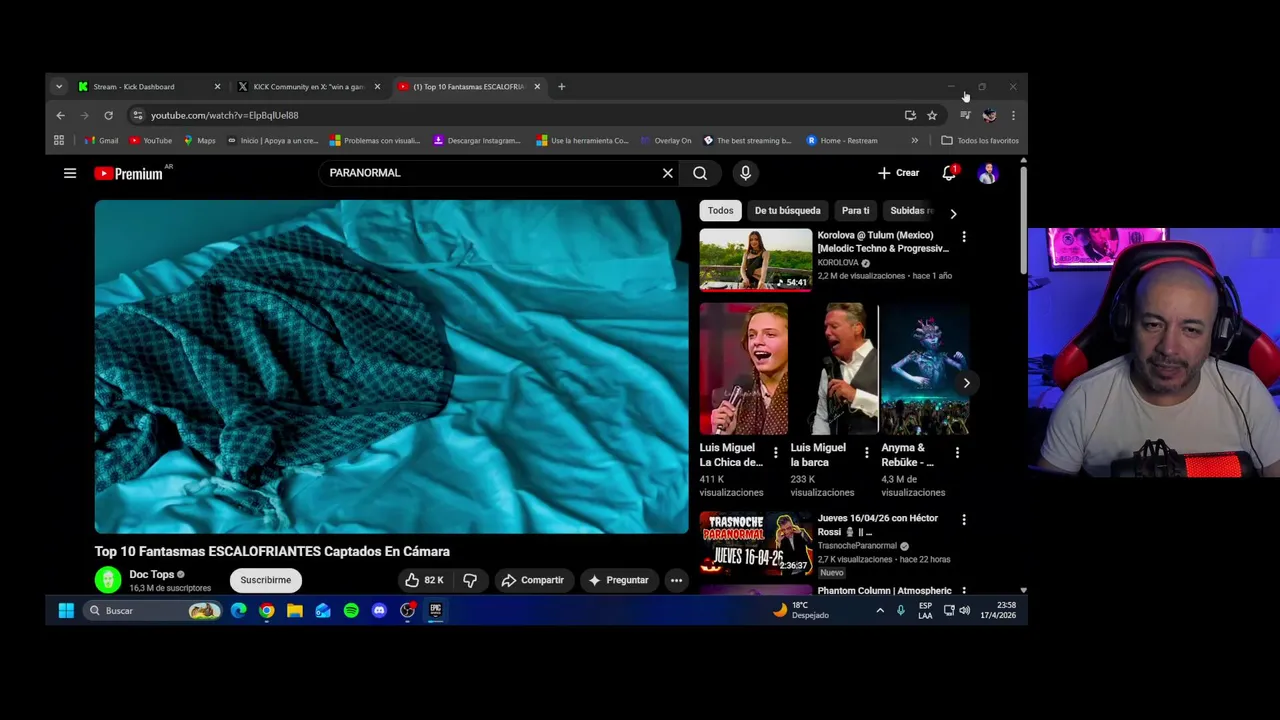Share the video with Compartir
Image resolution: width=1280 pixels, height=720 pixels.
point(533,580)
